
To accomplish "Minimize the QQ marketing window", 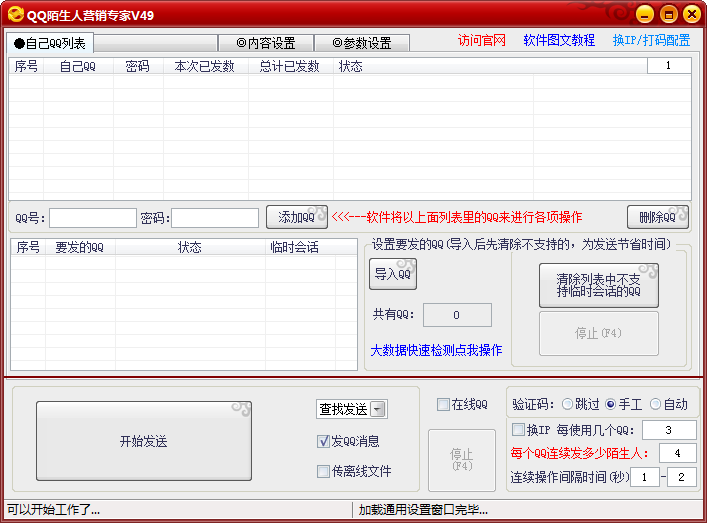I will click(x=646, y=14).
